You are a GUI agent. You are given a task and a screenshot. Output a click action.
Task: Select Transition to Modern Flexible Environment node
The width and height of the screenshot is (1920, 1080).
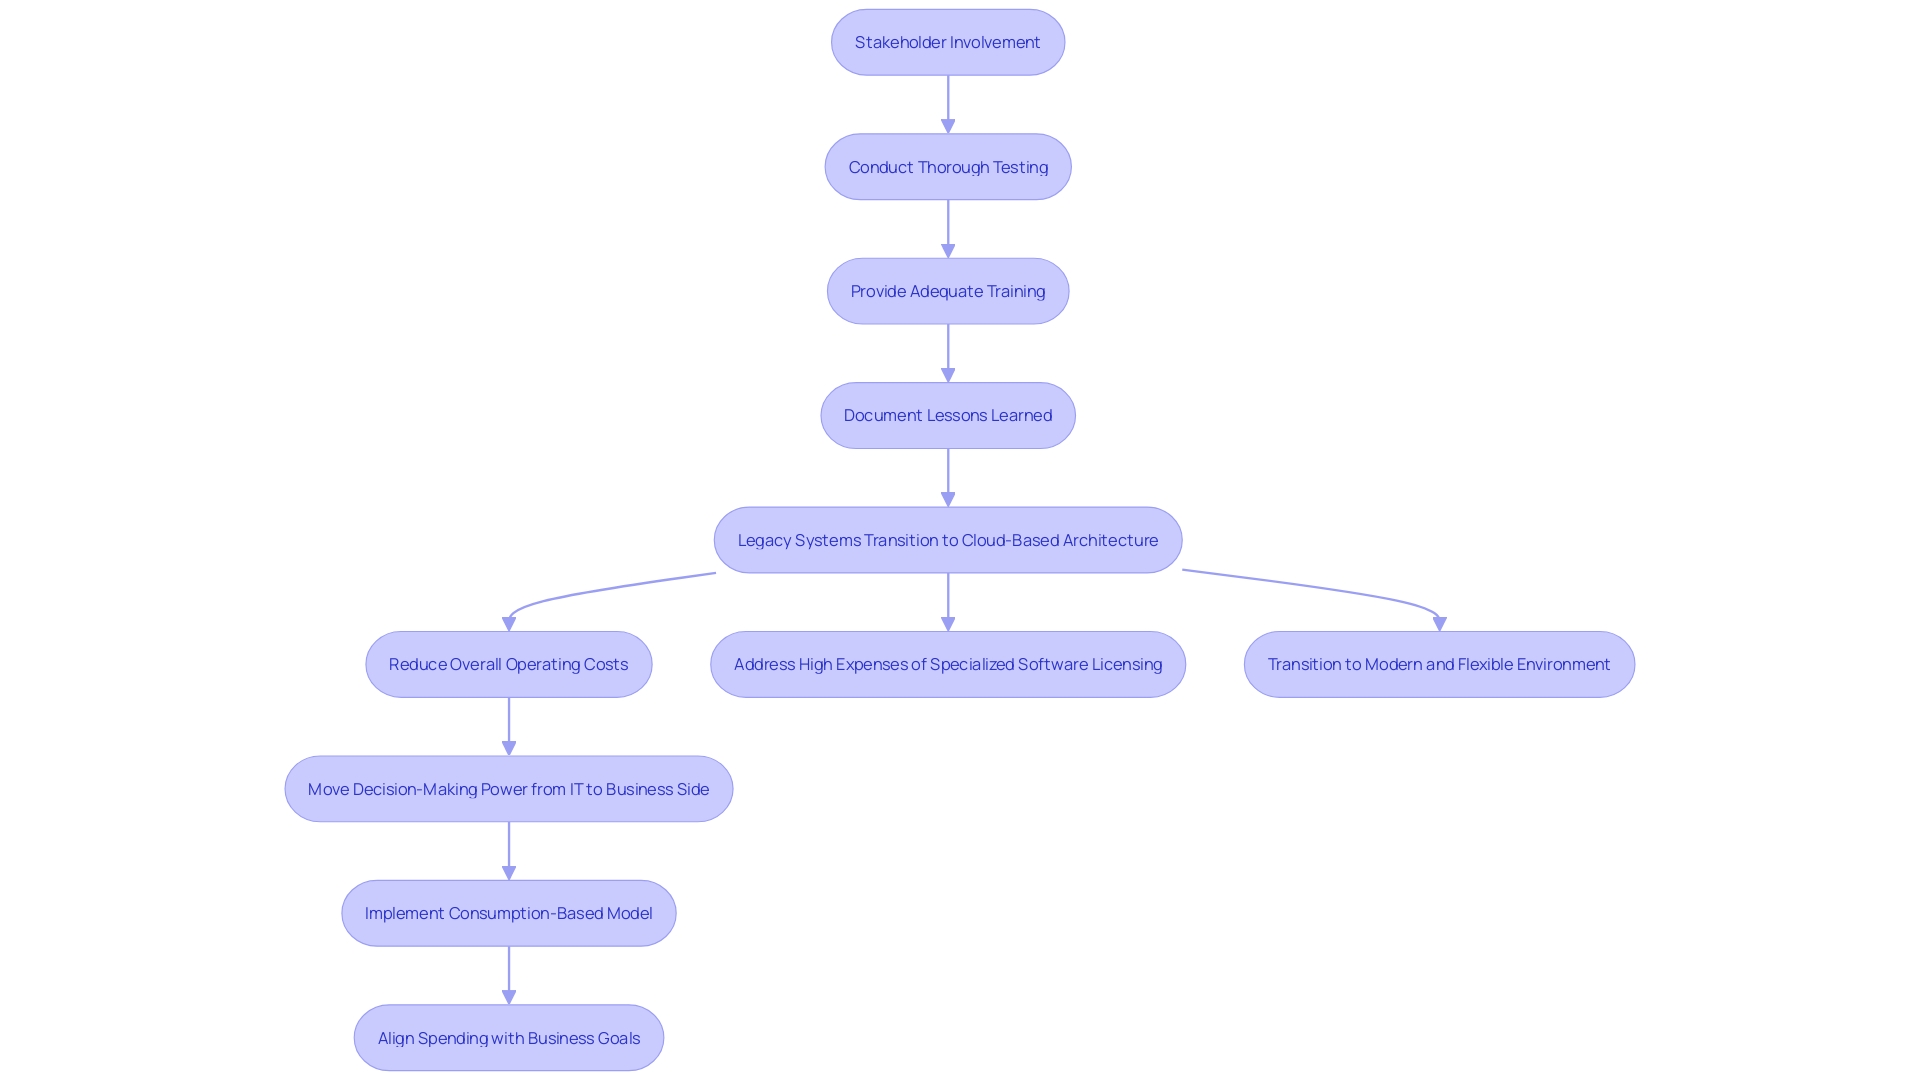coord(1439,663)
